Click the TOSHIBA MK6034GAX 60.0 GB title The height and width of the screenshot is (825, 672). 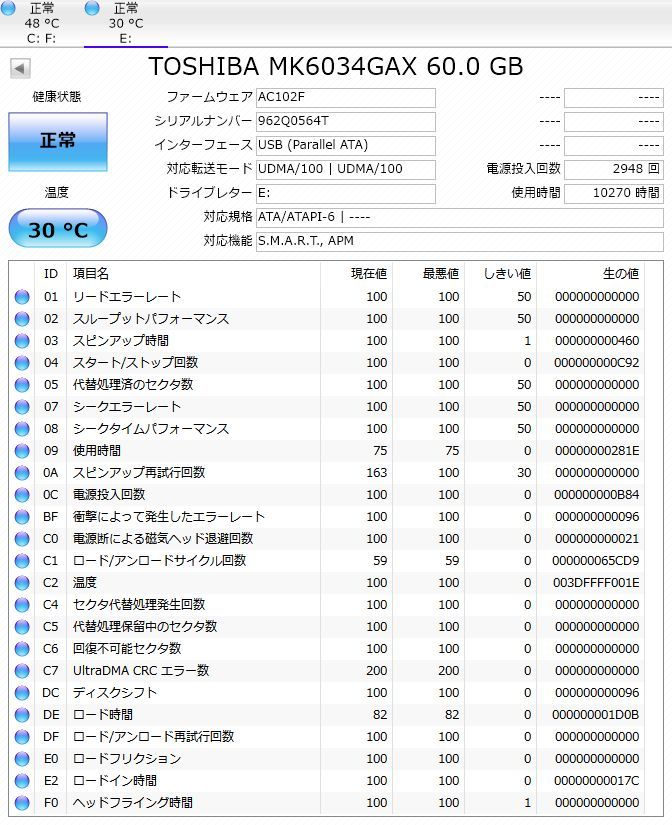pyautogui.click(x=336, y=67)
